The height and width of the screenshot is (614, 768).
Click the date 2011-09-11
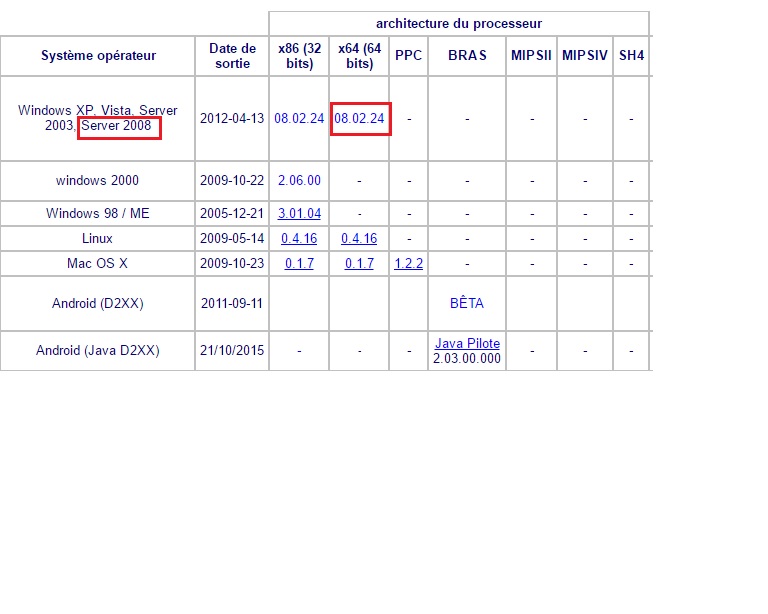point(232,304)
